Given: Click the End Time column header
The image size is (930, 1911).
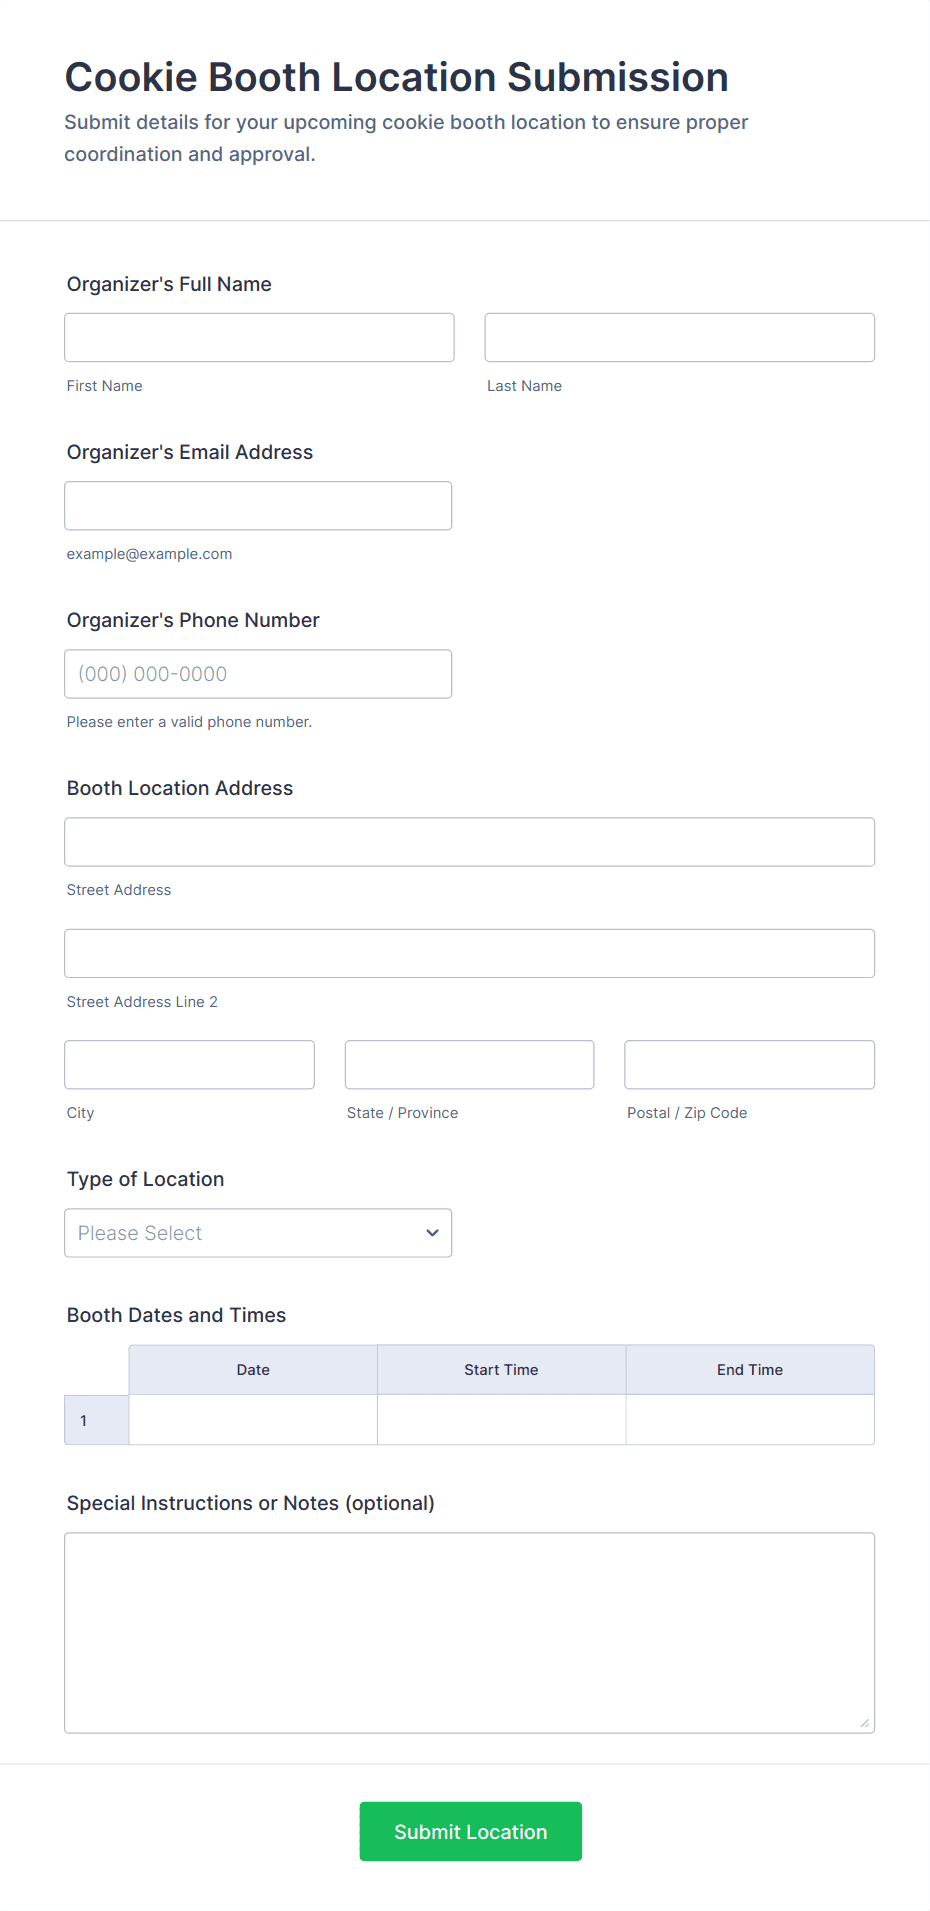Looking at the screenshot, I should 750,1370.
